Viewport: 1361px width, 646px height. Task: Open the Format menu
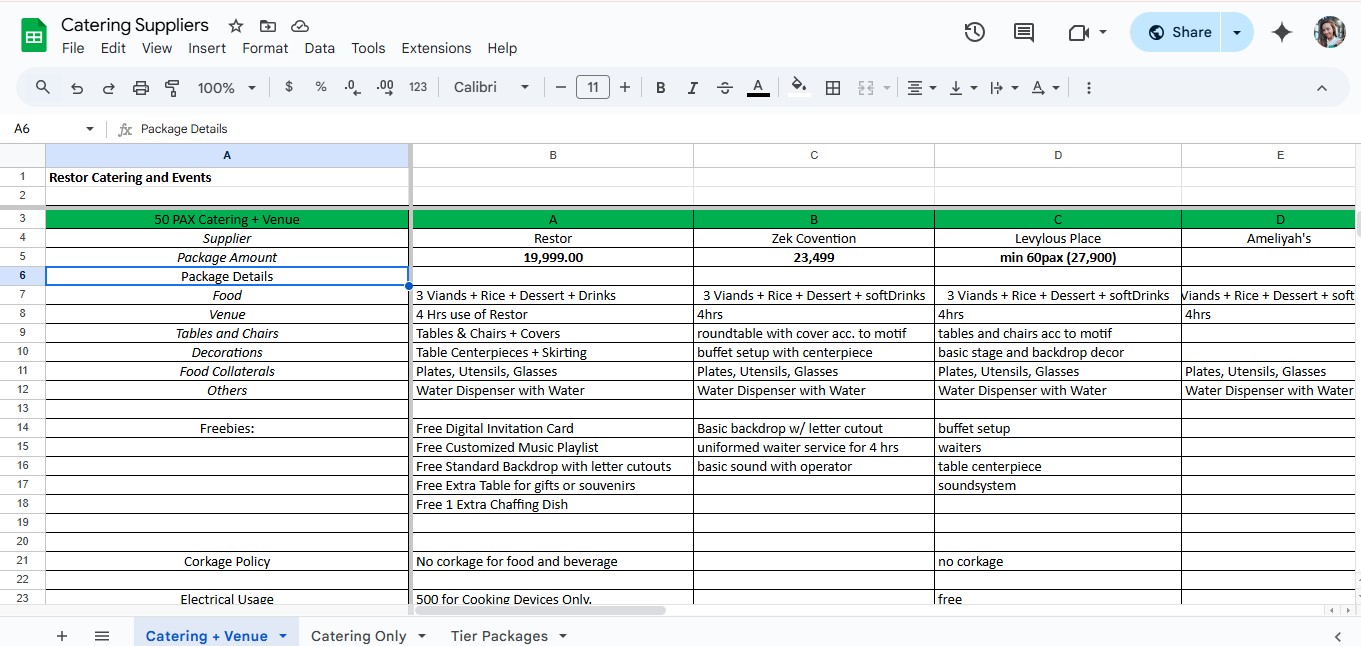(265, 48)
